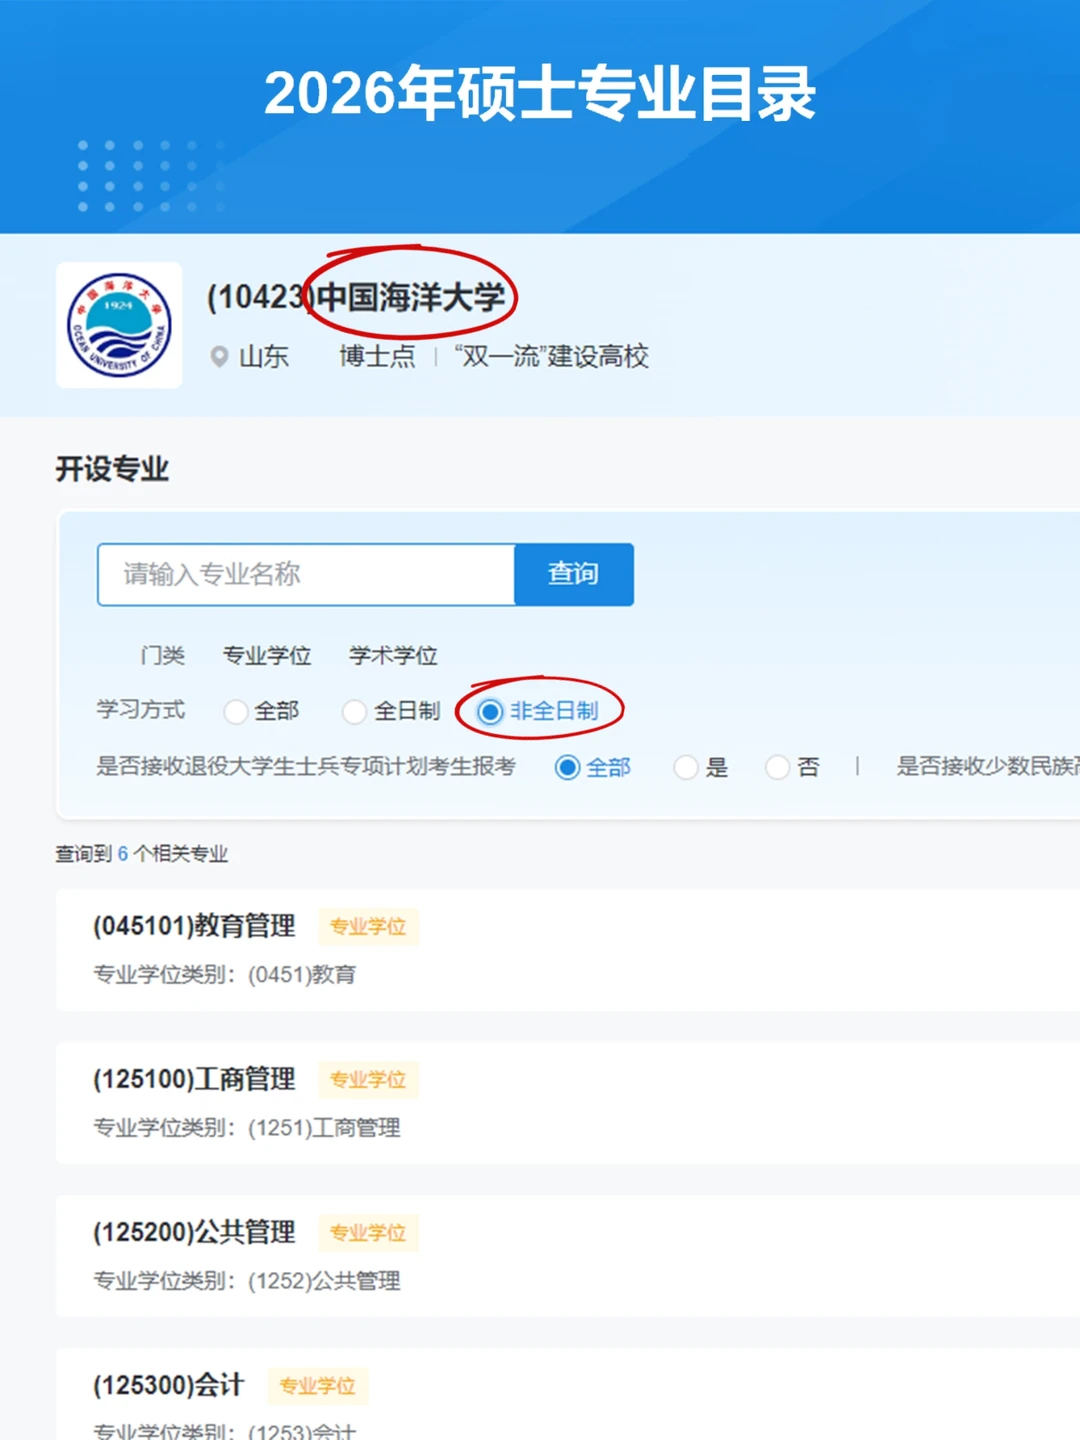Viewport: 1080px width, 1440px height.
Task: Open the (045101)教育管理 program entry
Action: pos(194,926)
